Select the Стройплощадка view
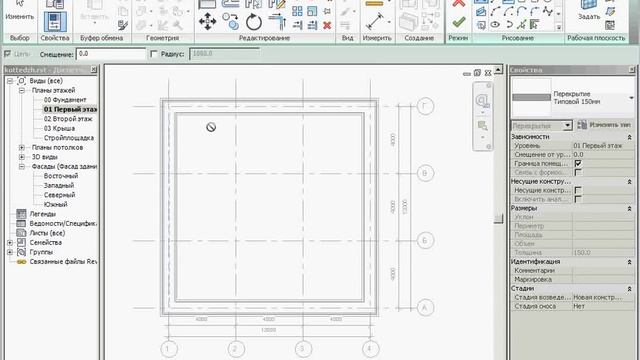The width and height of the screenshot is (640, 360). (69, 138)
